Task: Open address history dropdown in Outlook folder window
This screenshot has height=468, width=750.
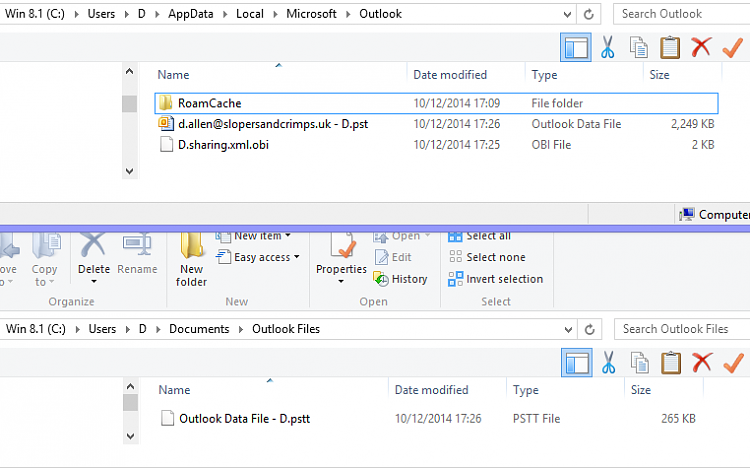Action: (x=567, y=14)
